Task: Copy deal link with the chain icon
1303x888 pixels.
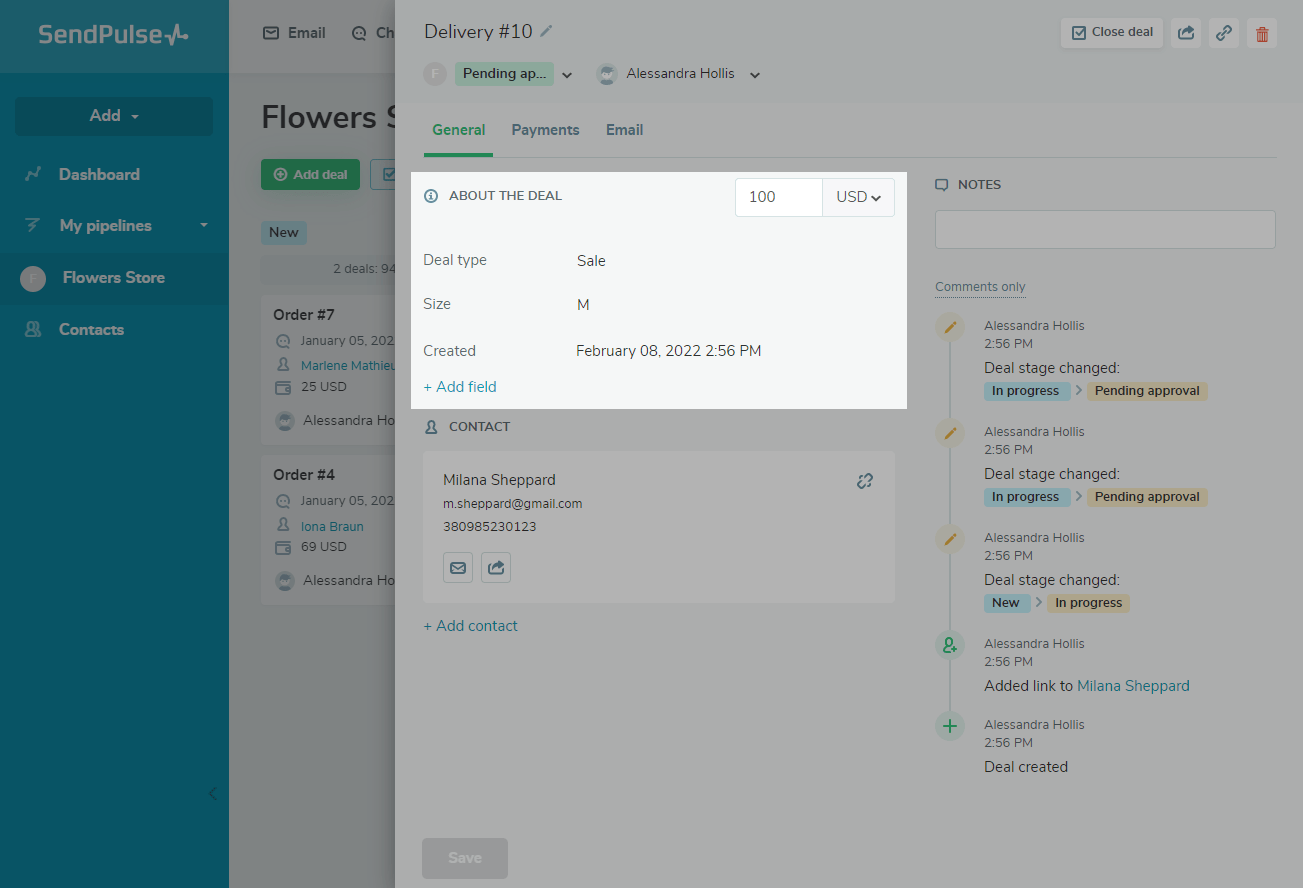Action: pyautogui.click(x=1223, y=33)
